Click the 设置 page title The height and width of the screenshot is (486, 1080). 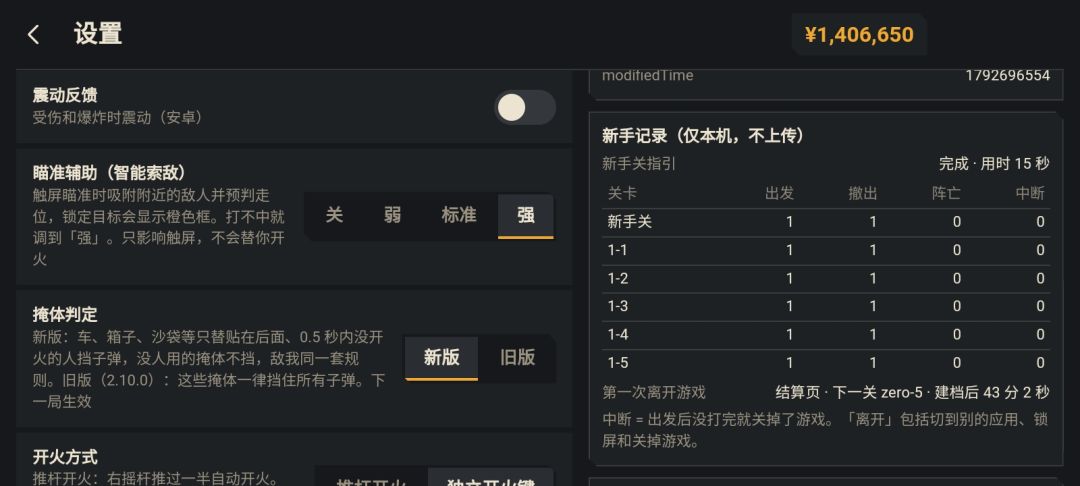98,34
